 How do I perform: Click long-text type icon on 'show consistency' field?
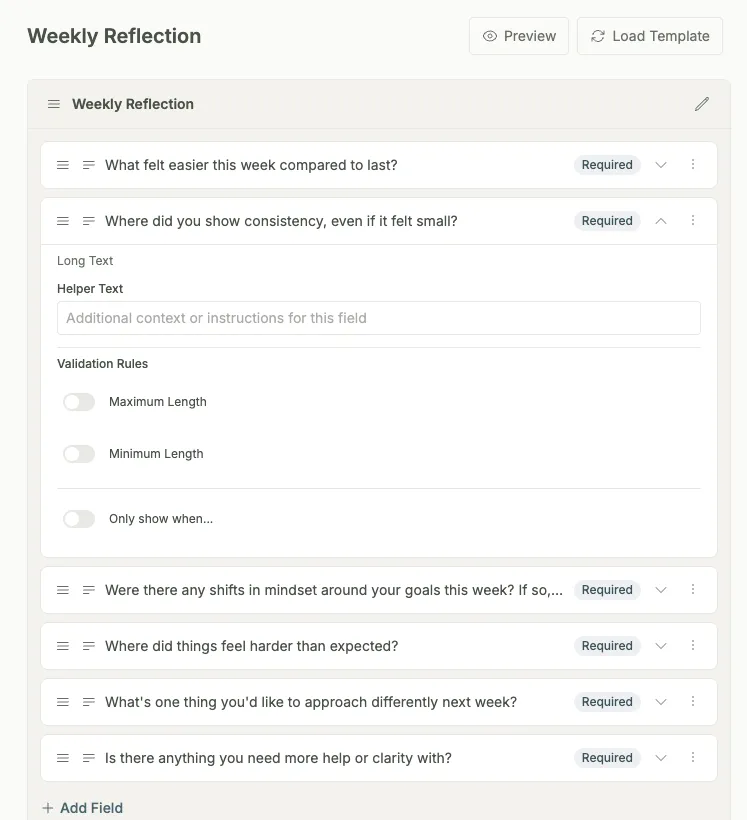pos(89,221)
